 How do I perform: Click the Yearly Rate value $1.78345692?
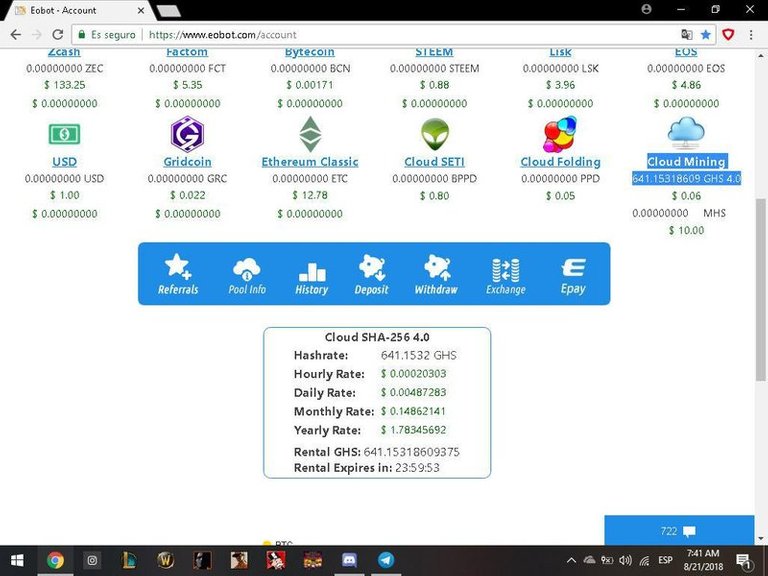tap(413, 430)
